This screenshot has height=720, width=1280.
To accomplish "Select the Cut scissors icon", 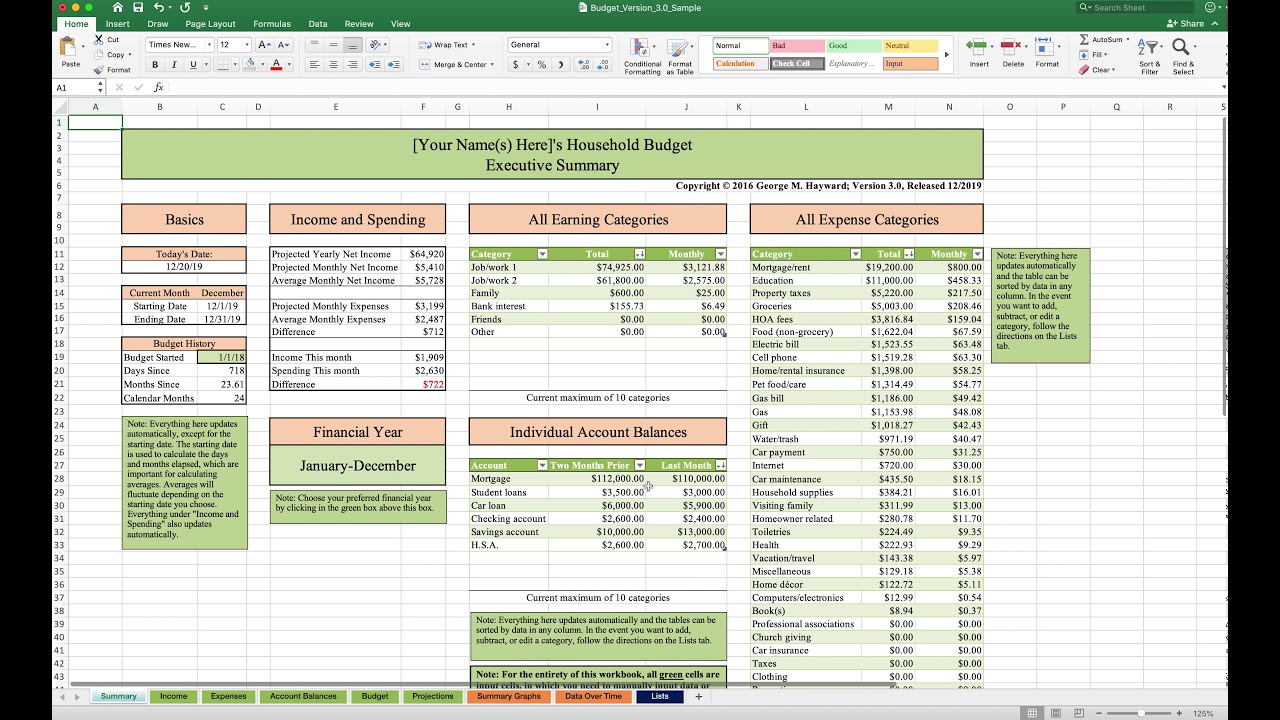I will tap(99, 40).
